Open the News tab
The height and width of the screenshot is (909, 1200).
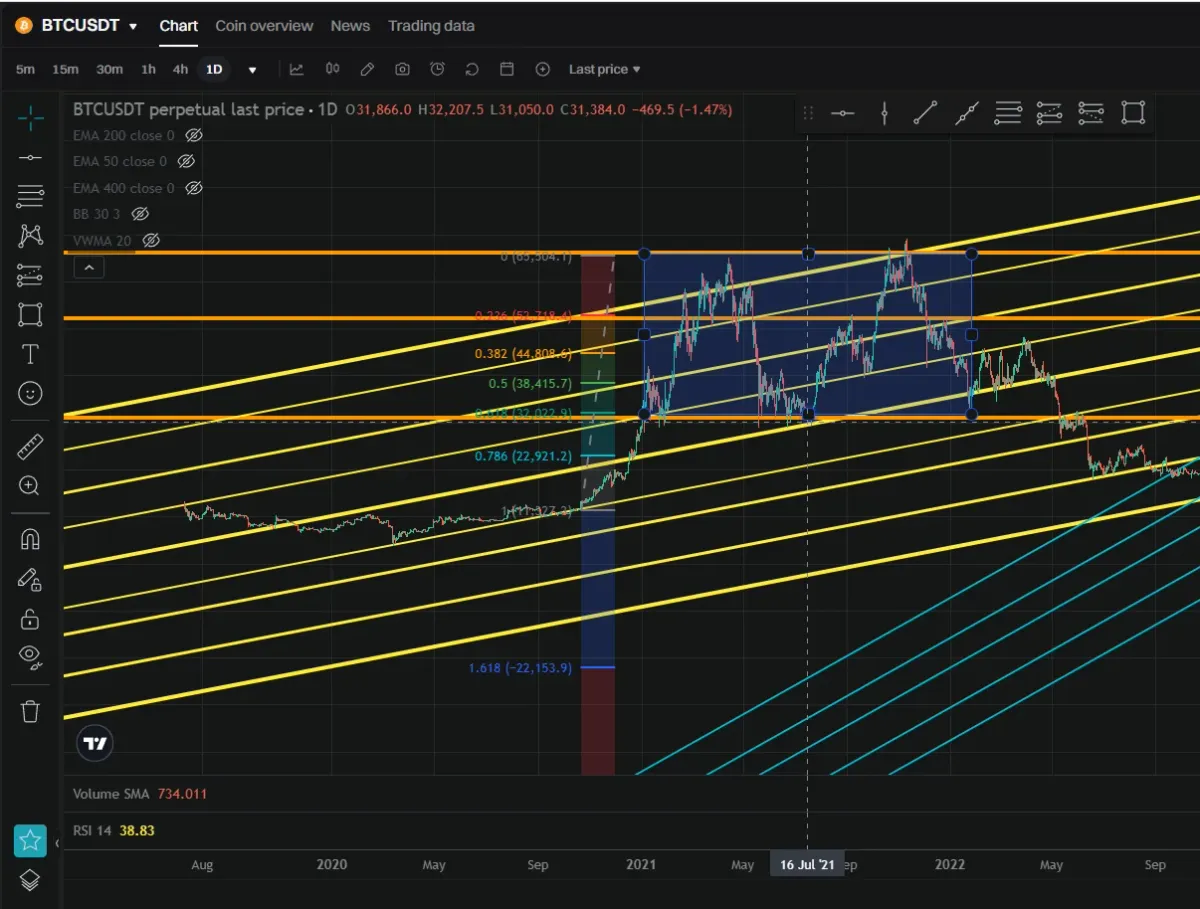tap(350, 26)
